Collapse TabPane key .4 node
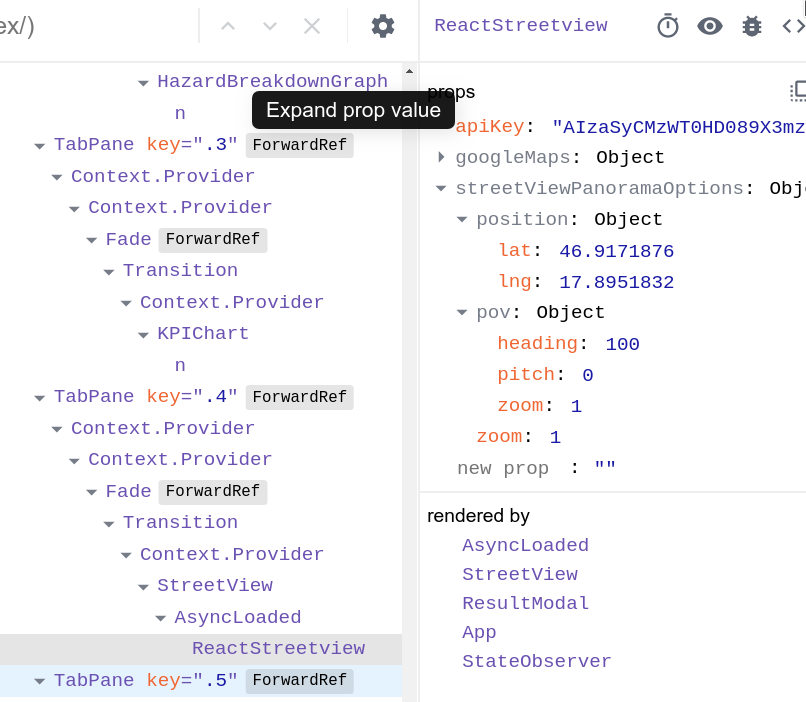The width and height of the screenshot is (806, 702). click(x=40, y=397)
